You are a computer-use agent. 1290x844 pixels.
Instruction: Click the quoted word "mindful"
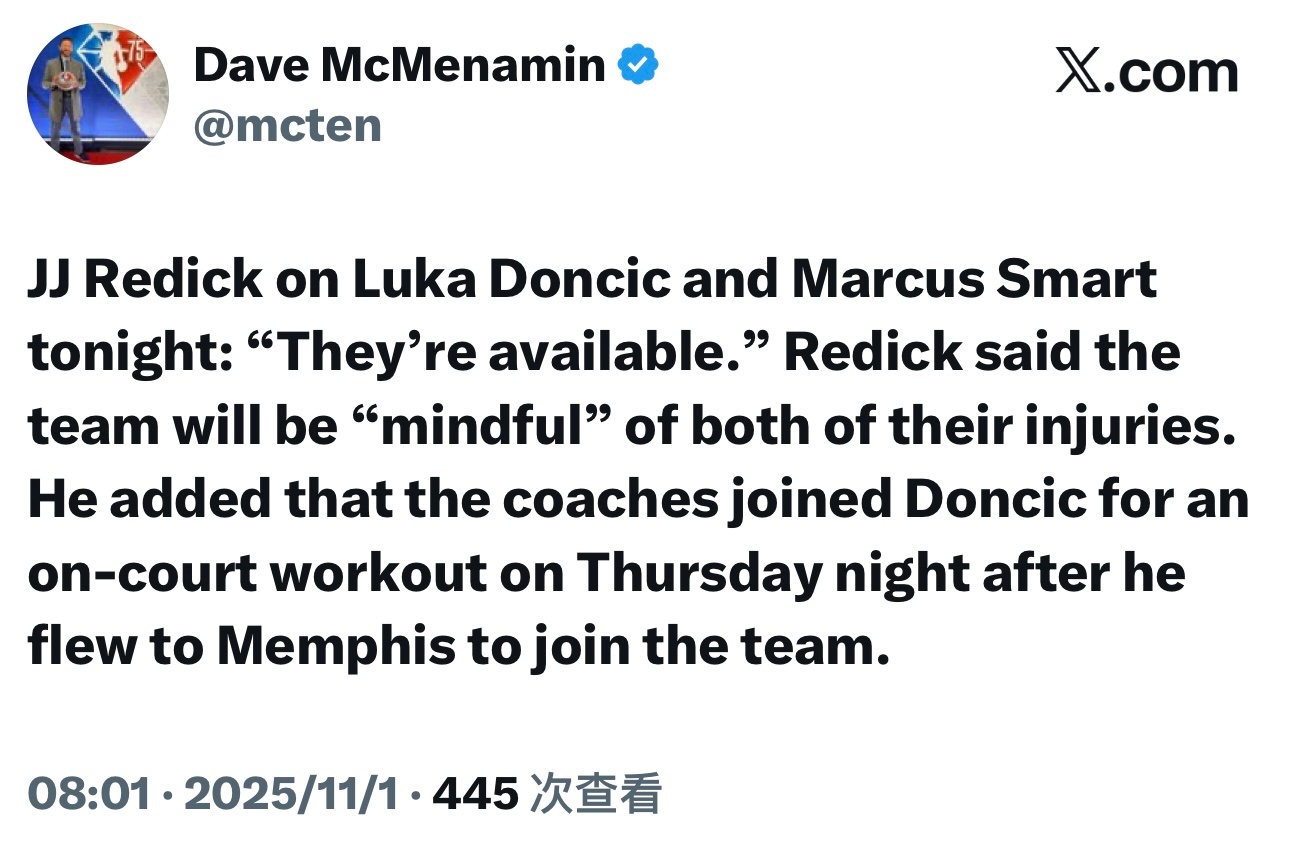481,425
